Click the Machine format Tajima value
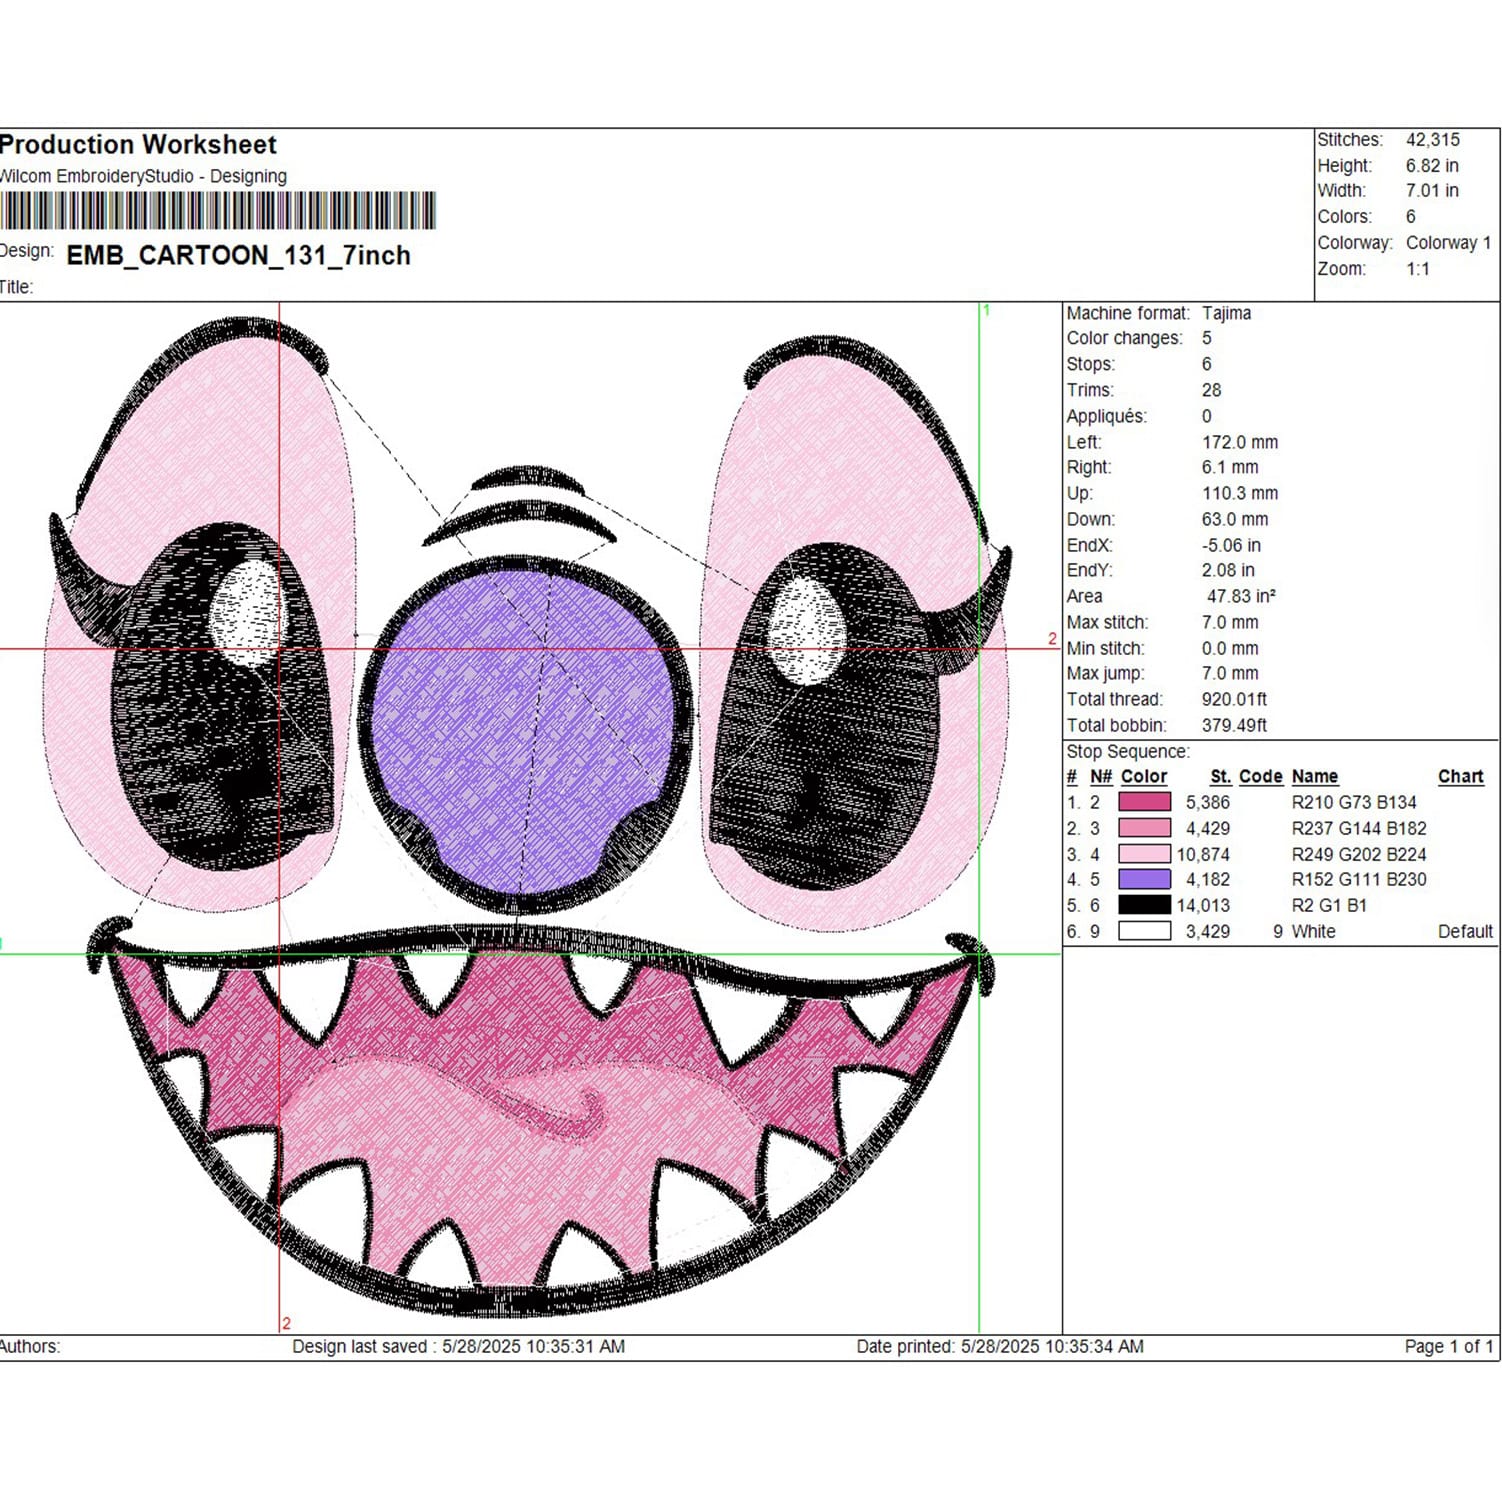This screenshot has width=1502, height=1497. coord(1227,313)
